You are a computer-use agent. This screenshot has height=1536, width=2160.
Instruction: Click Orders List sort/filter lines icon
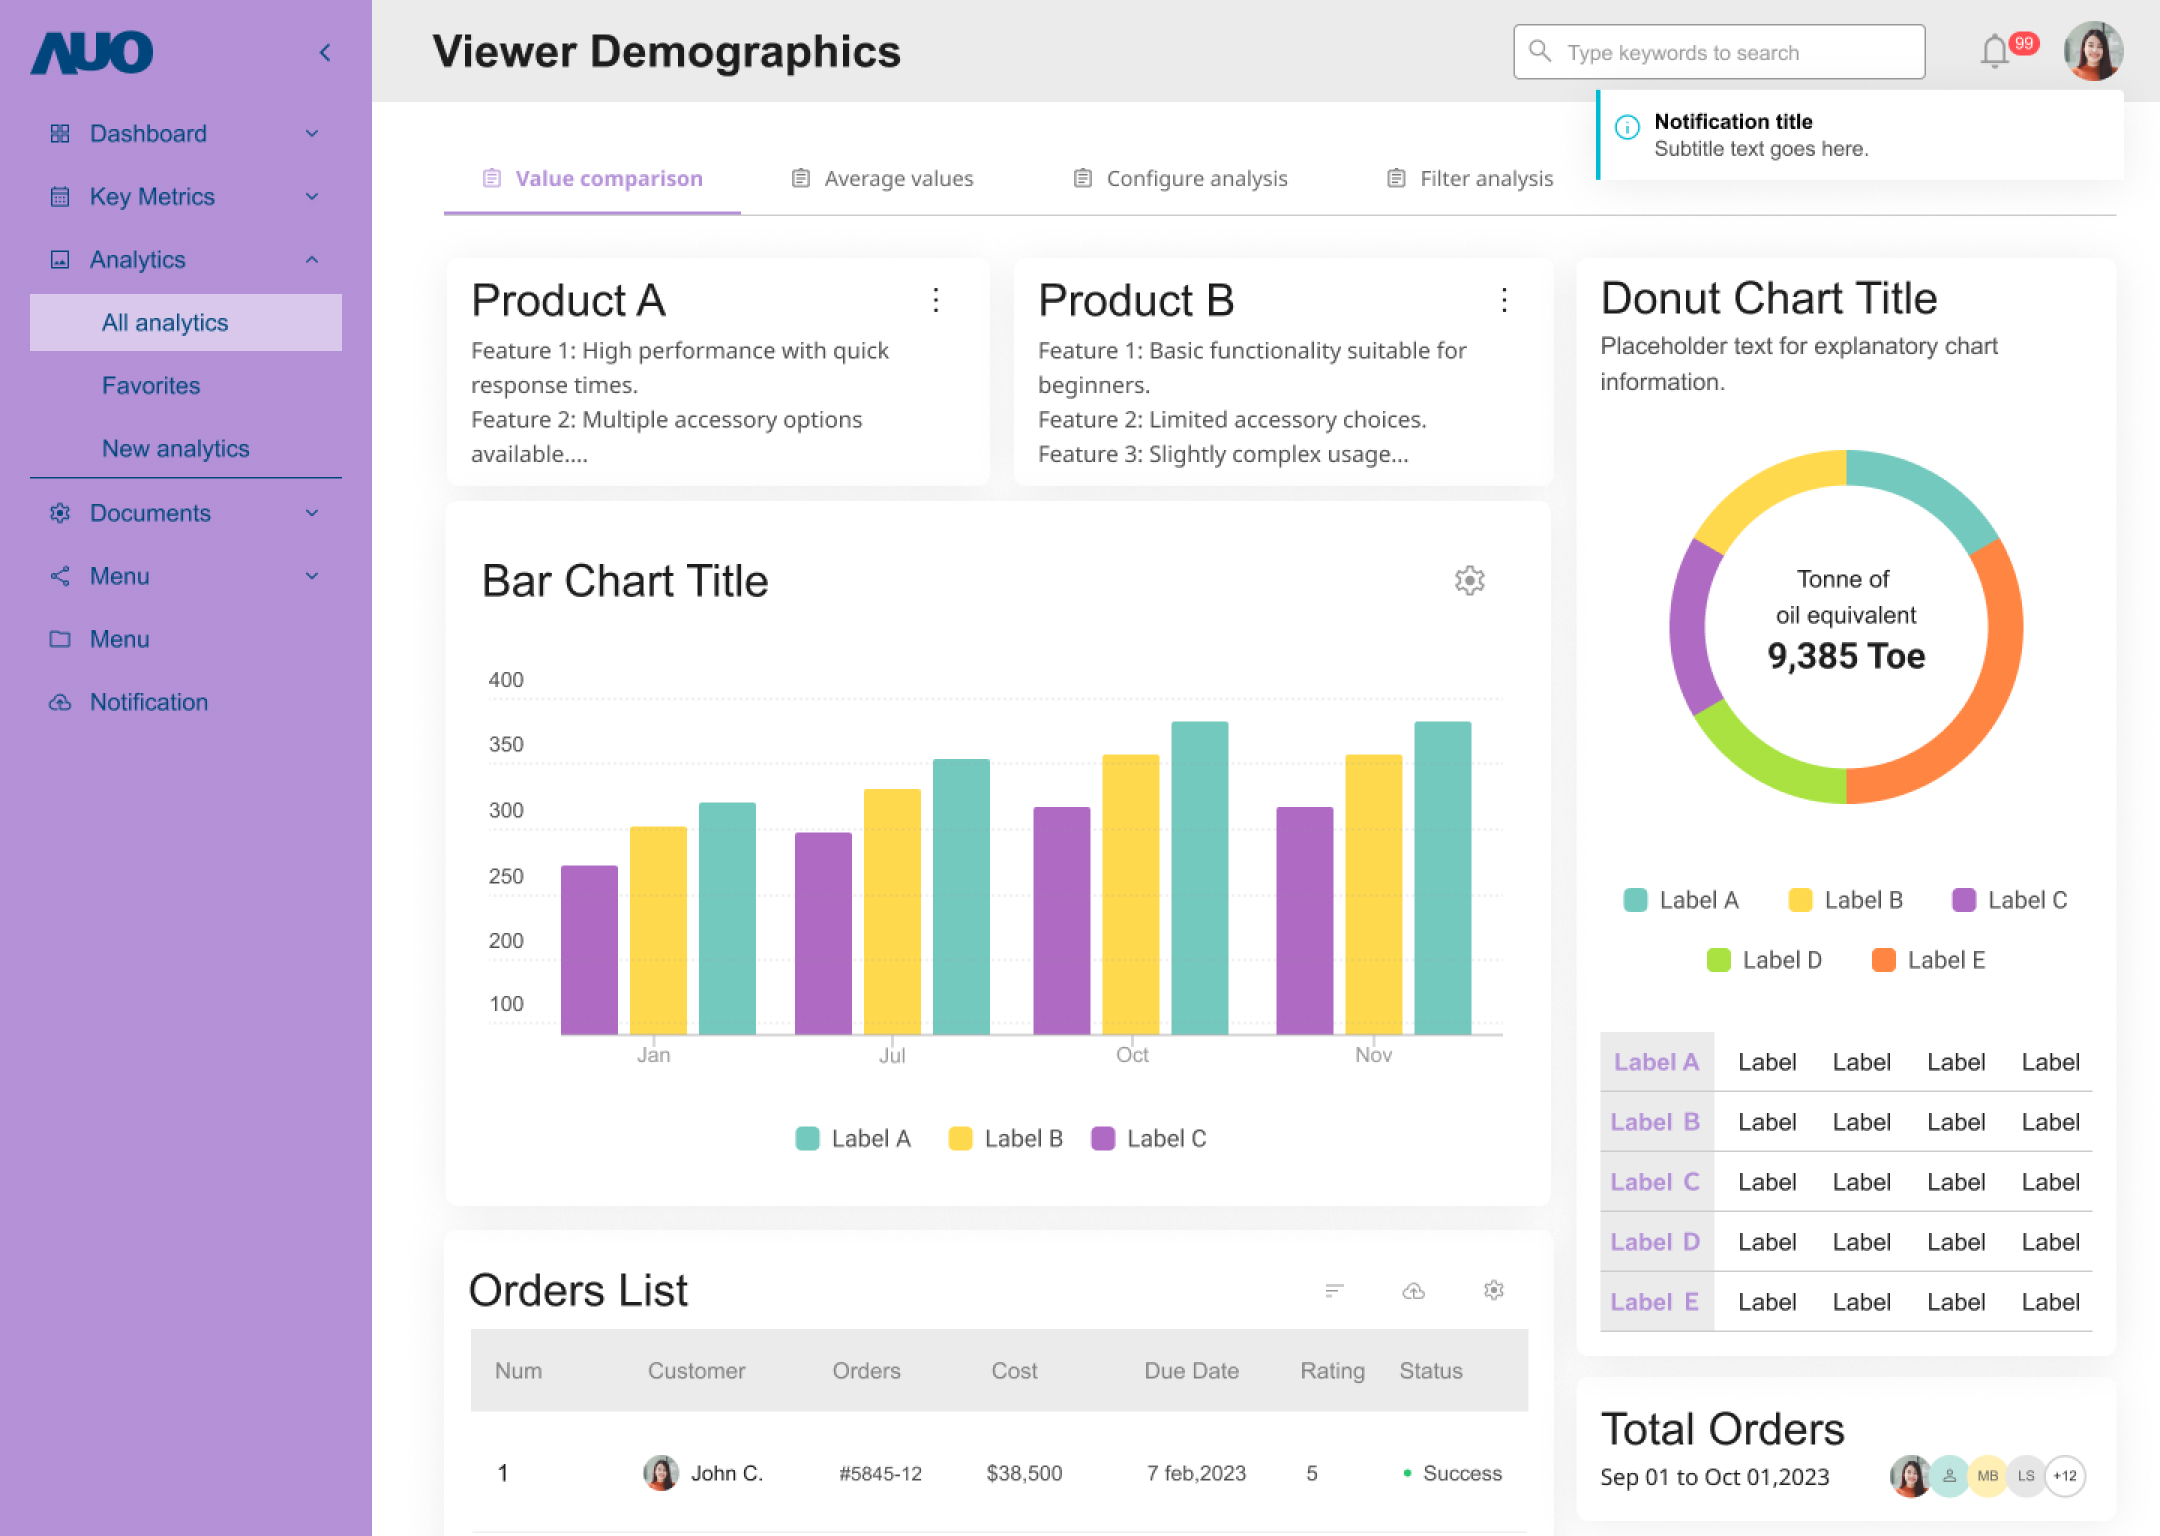click(1334, 1291)
